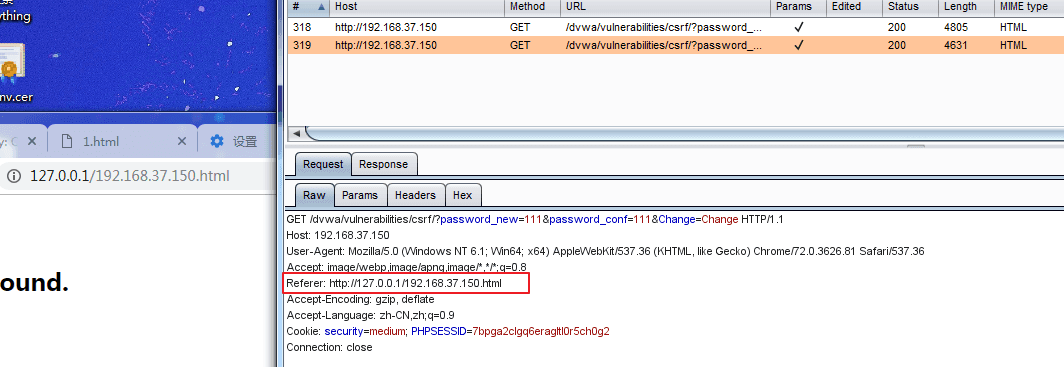This screenshot has height=367, width=1064.
Task: Sort history by Length column
Action: [966, 7]
